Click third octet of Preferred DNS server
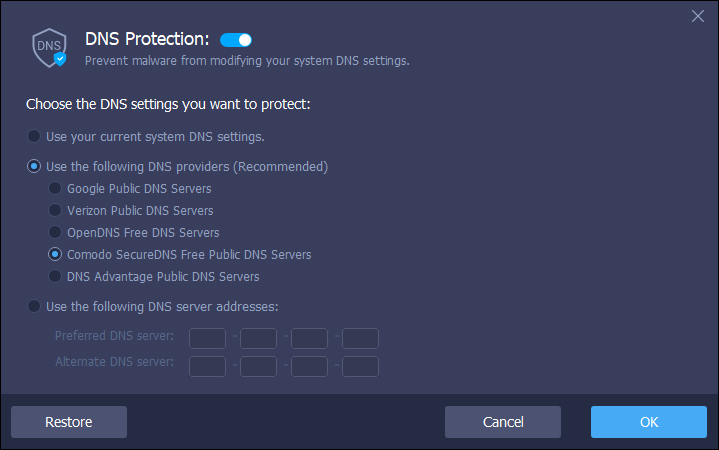719x450 pixels. 309,338
